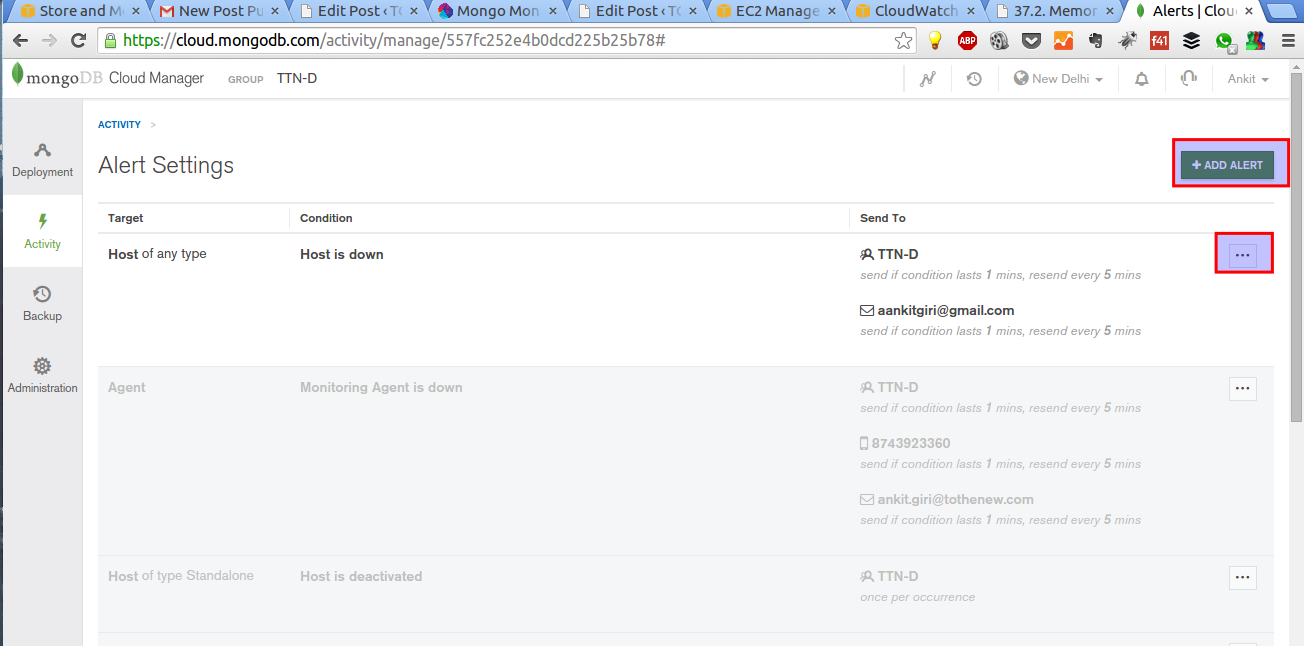Click the TTN-D group name in header
The width and height of the screenshot is (1304, 646).
297,78
